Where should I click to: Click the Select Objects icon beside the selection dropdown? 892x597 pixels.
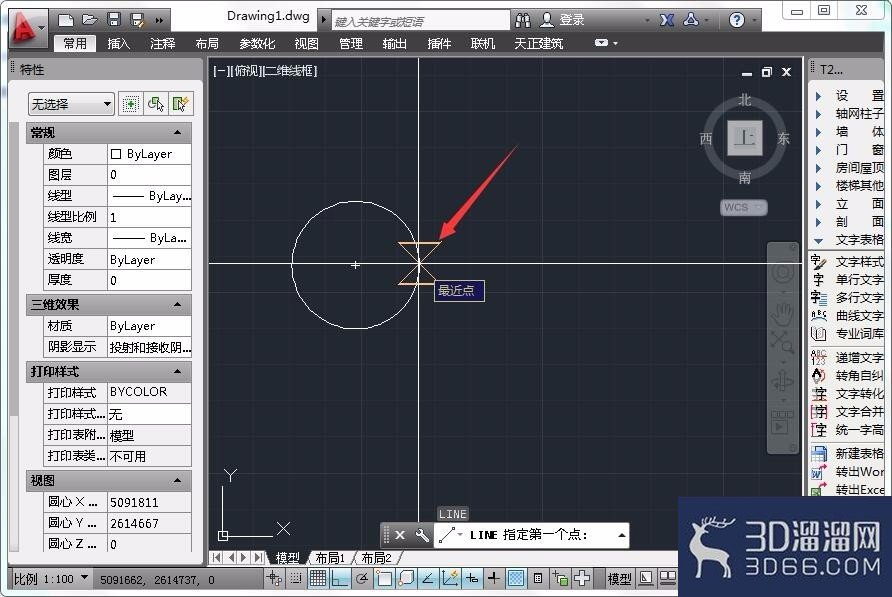[156, 104]
